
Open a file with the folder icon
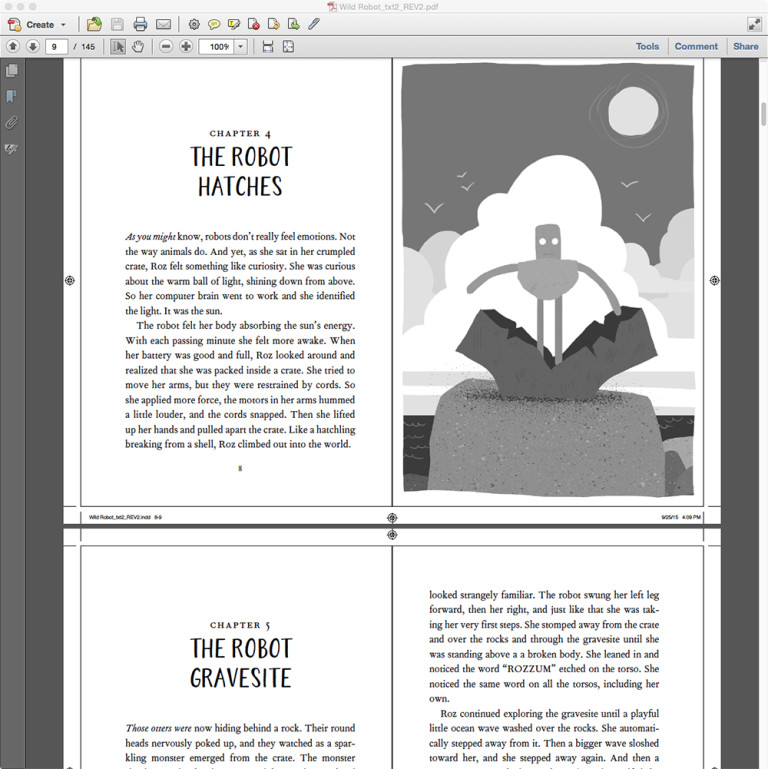94,24
